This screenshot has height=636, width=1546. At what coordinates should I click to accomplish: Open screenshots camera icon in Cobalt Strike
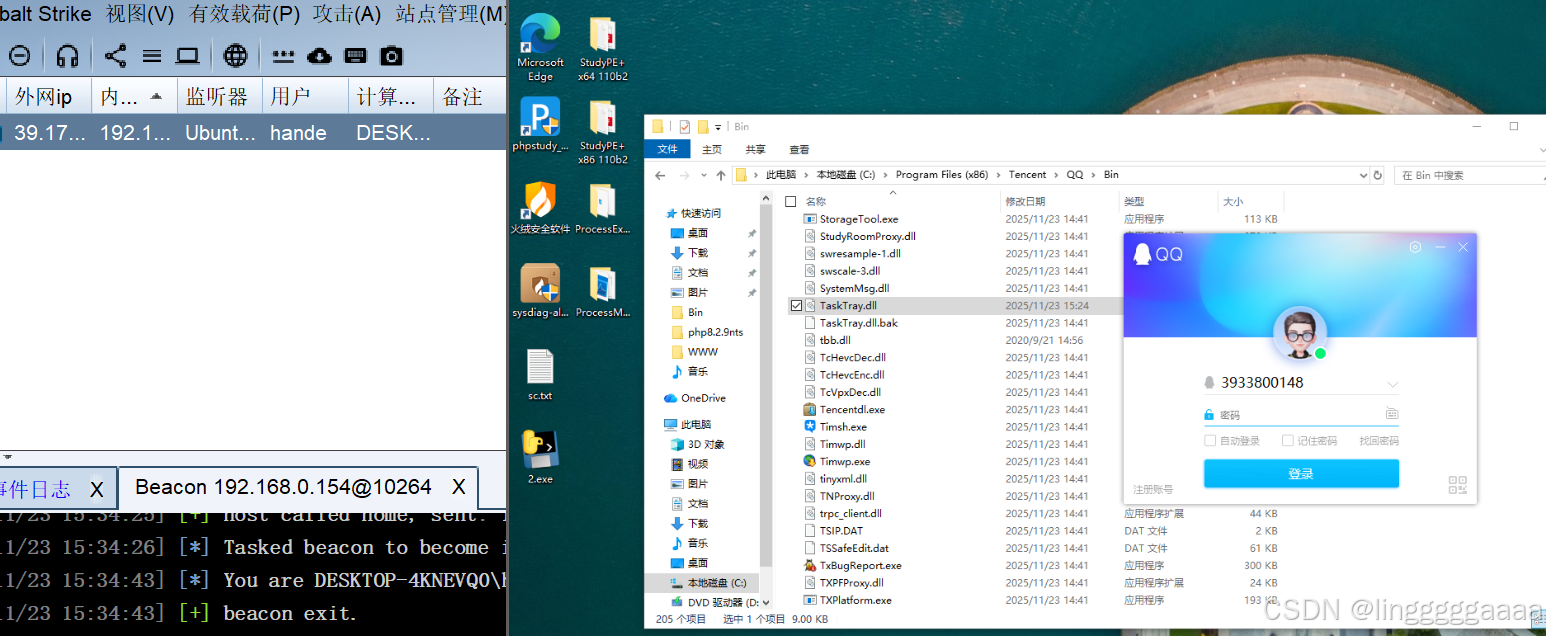(392, 56)
